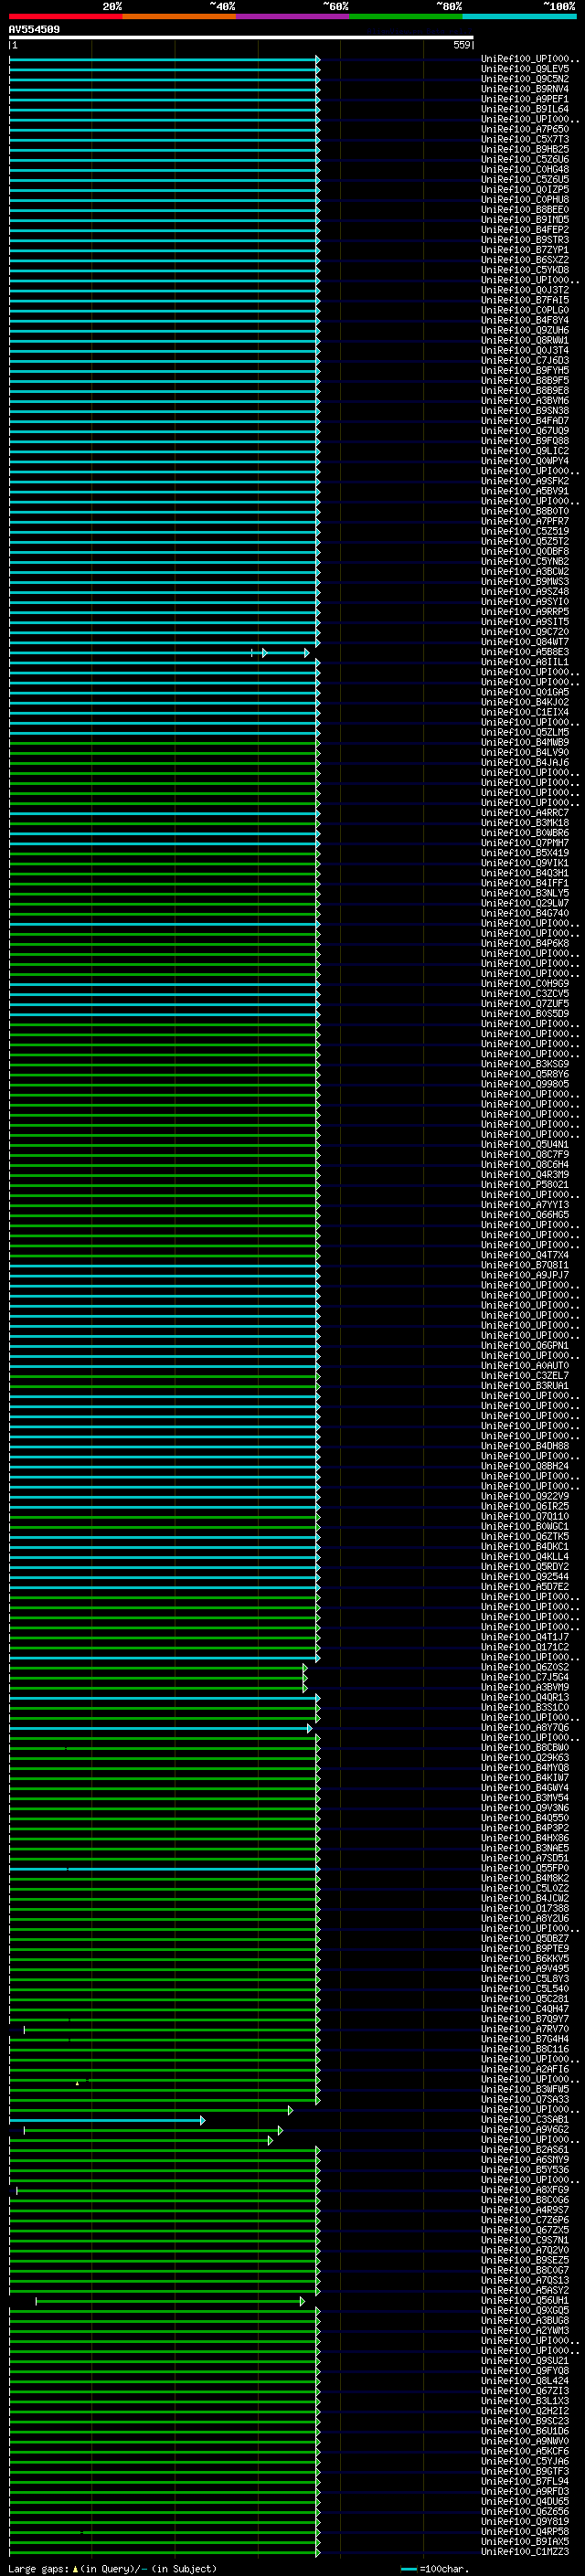Click the purple ~60% identity legend bar
Viewport: 585px width, 2576px height.
[293, 16]
